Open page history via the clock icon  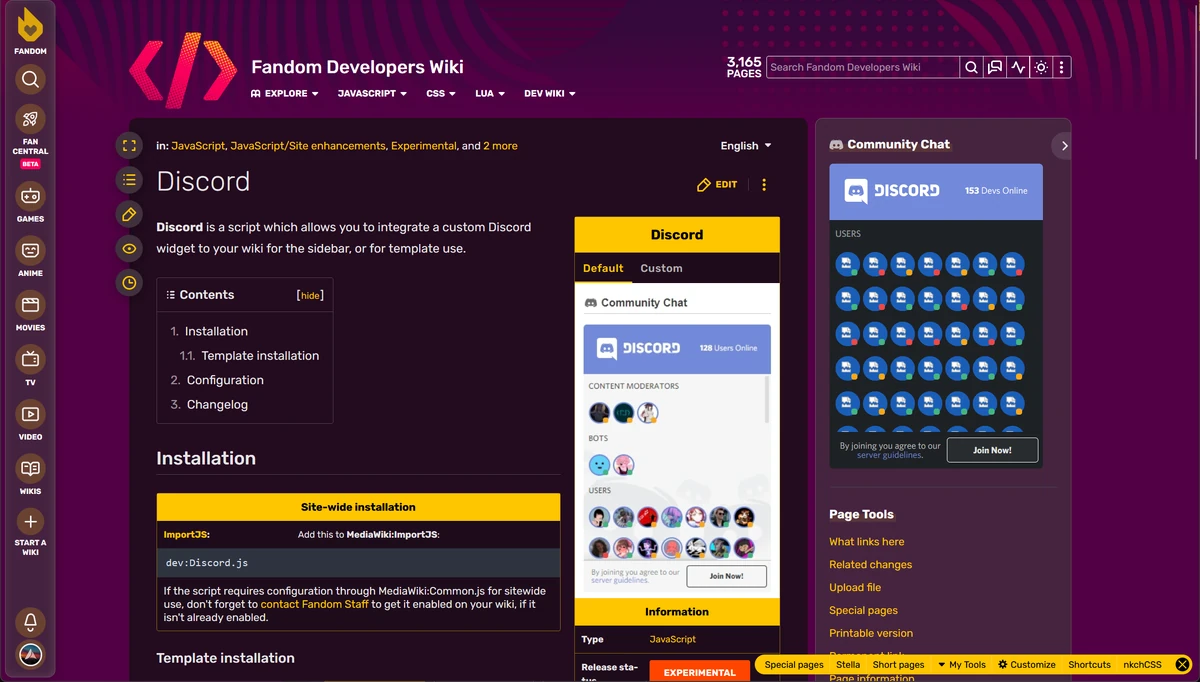coord(129,283)
